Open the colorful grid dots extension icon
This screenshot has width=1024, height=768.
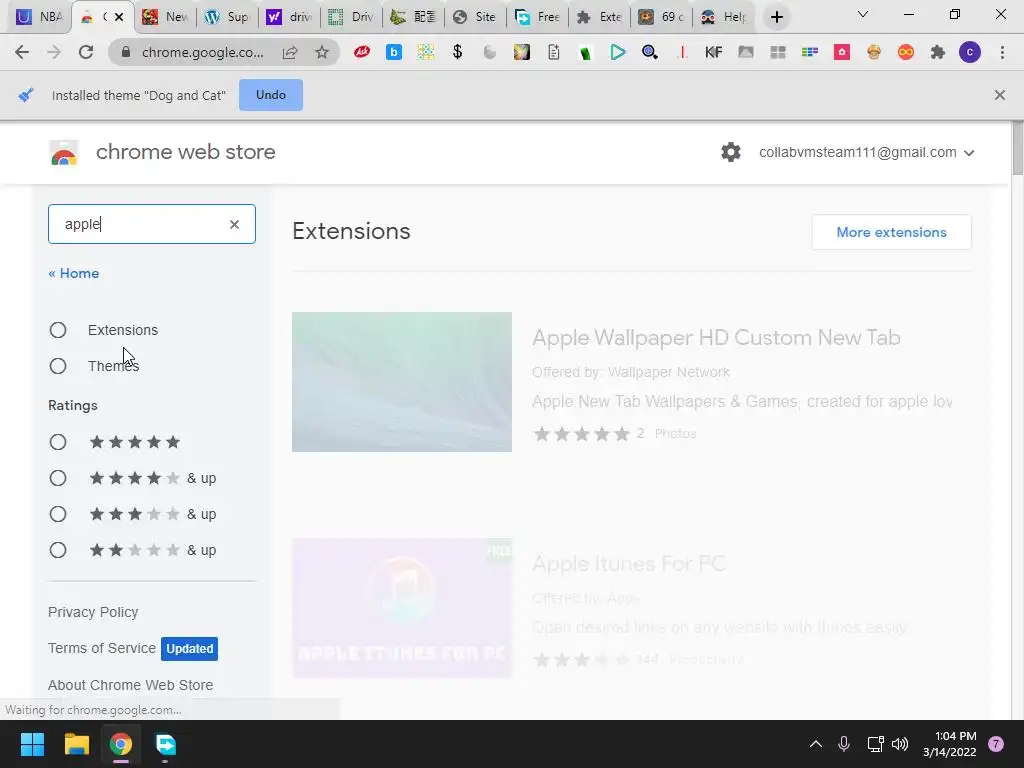(426, 52)
